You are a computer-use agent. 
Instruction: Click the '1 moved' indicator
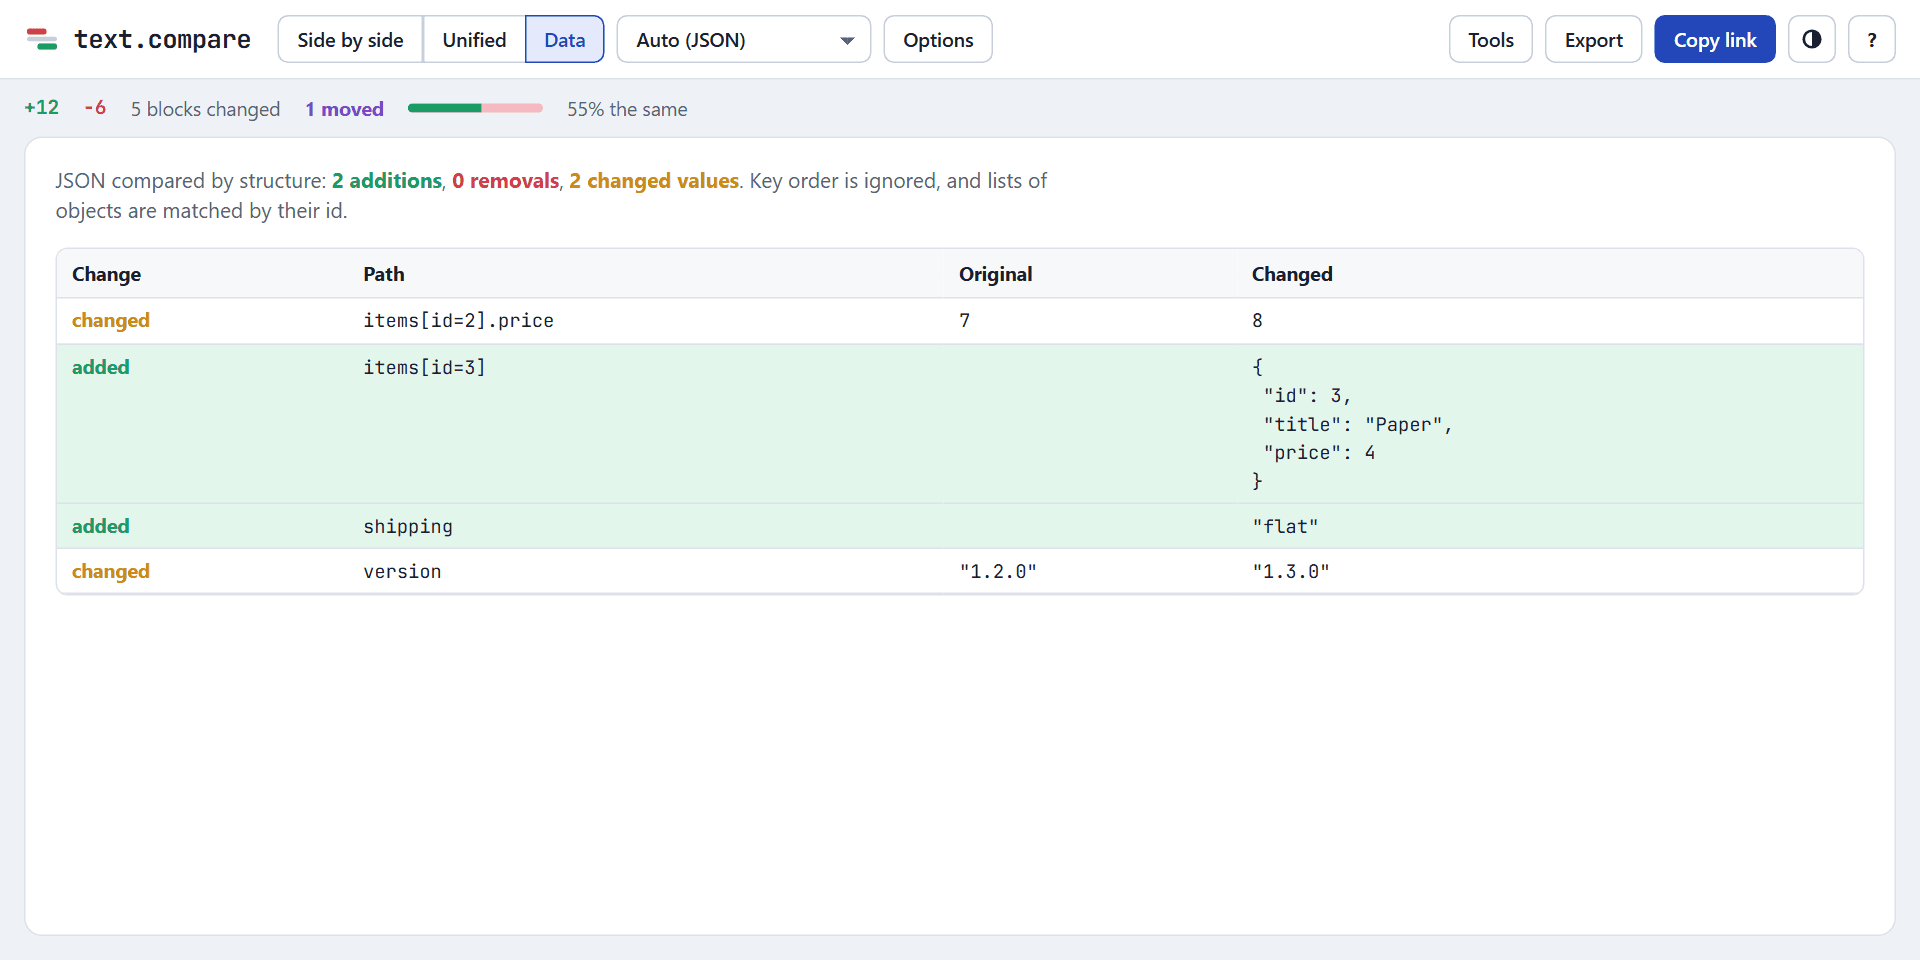point(345,109)
